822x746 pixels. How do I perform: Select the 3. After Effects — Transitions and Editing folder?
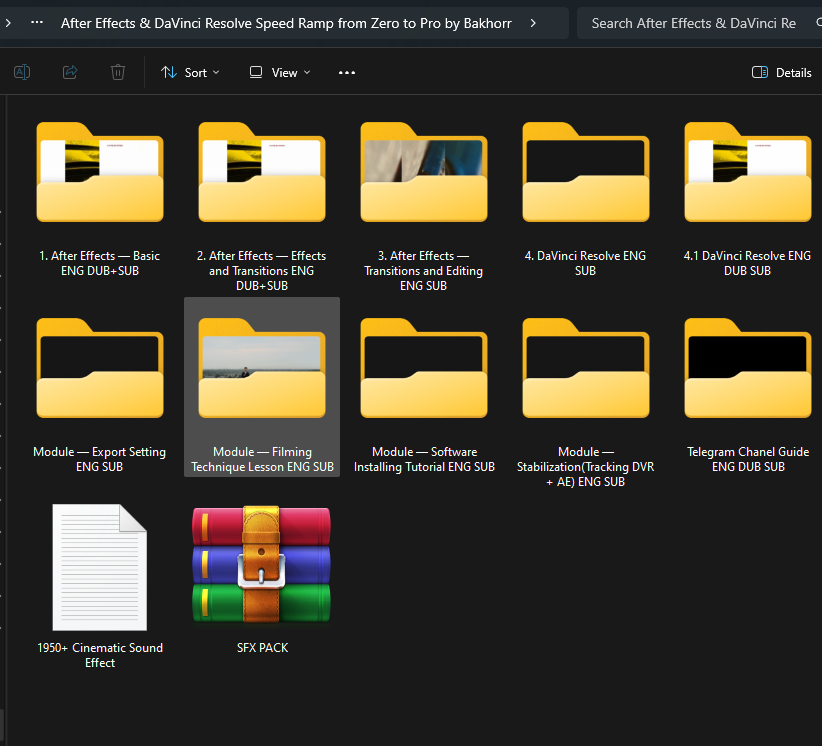tap(423, 181)
